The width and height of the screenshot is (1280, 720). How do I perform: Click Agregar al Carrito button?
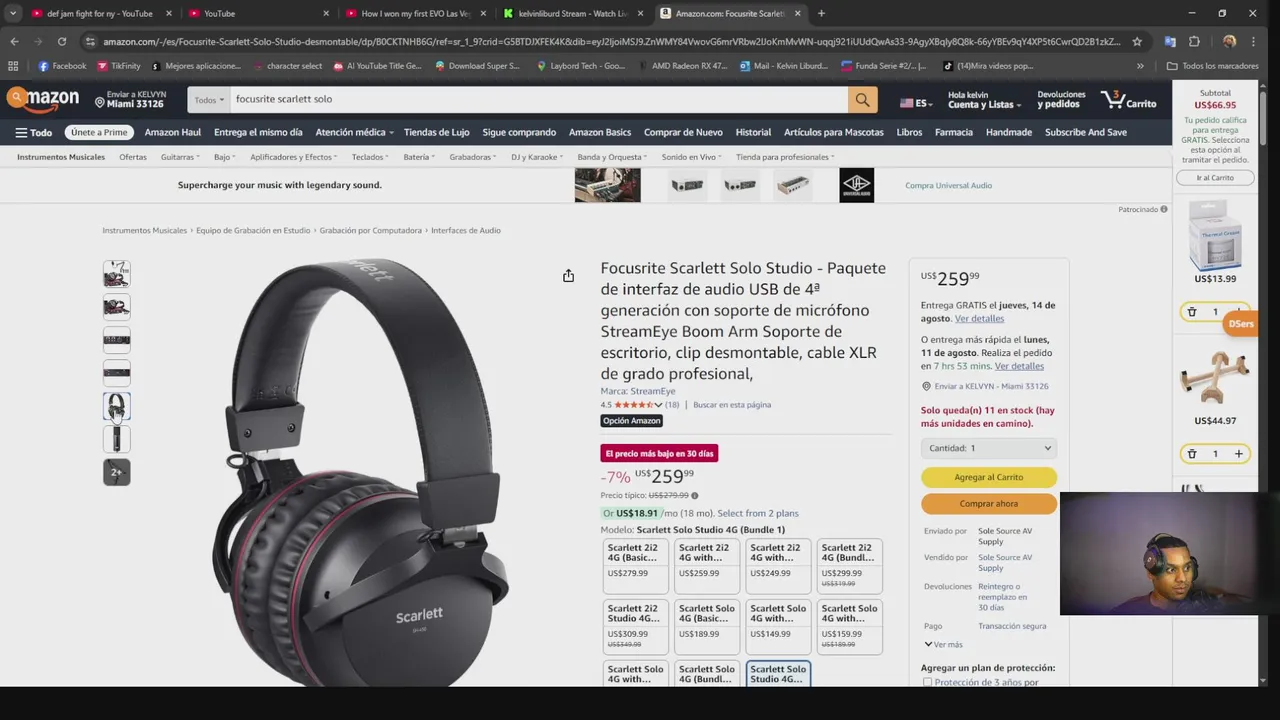pyautogui.click(x=988, y=477)
